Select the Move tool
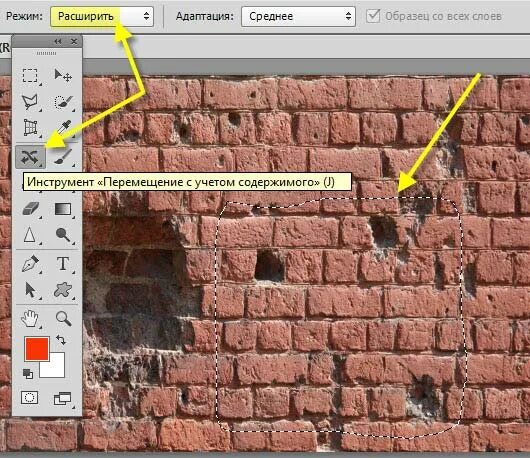Screen dimensions: 530x458 63,75
